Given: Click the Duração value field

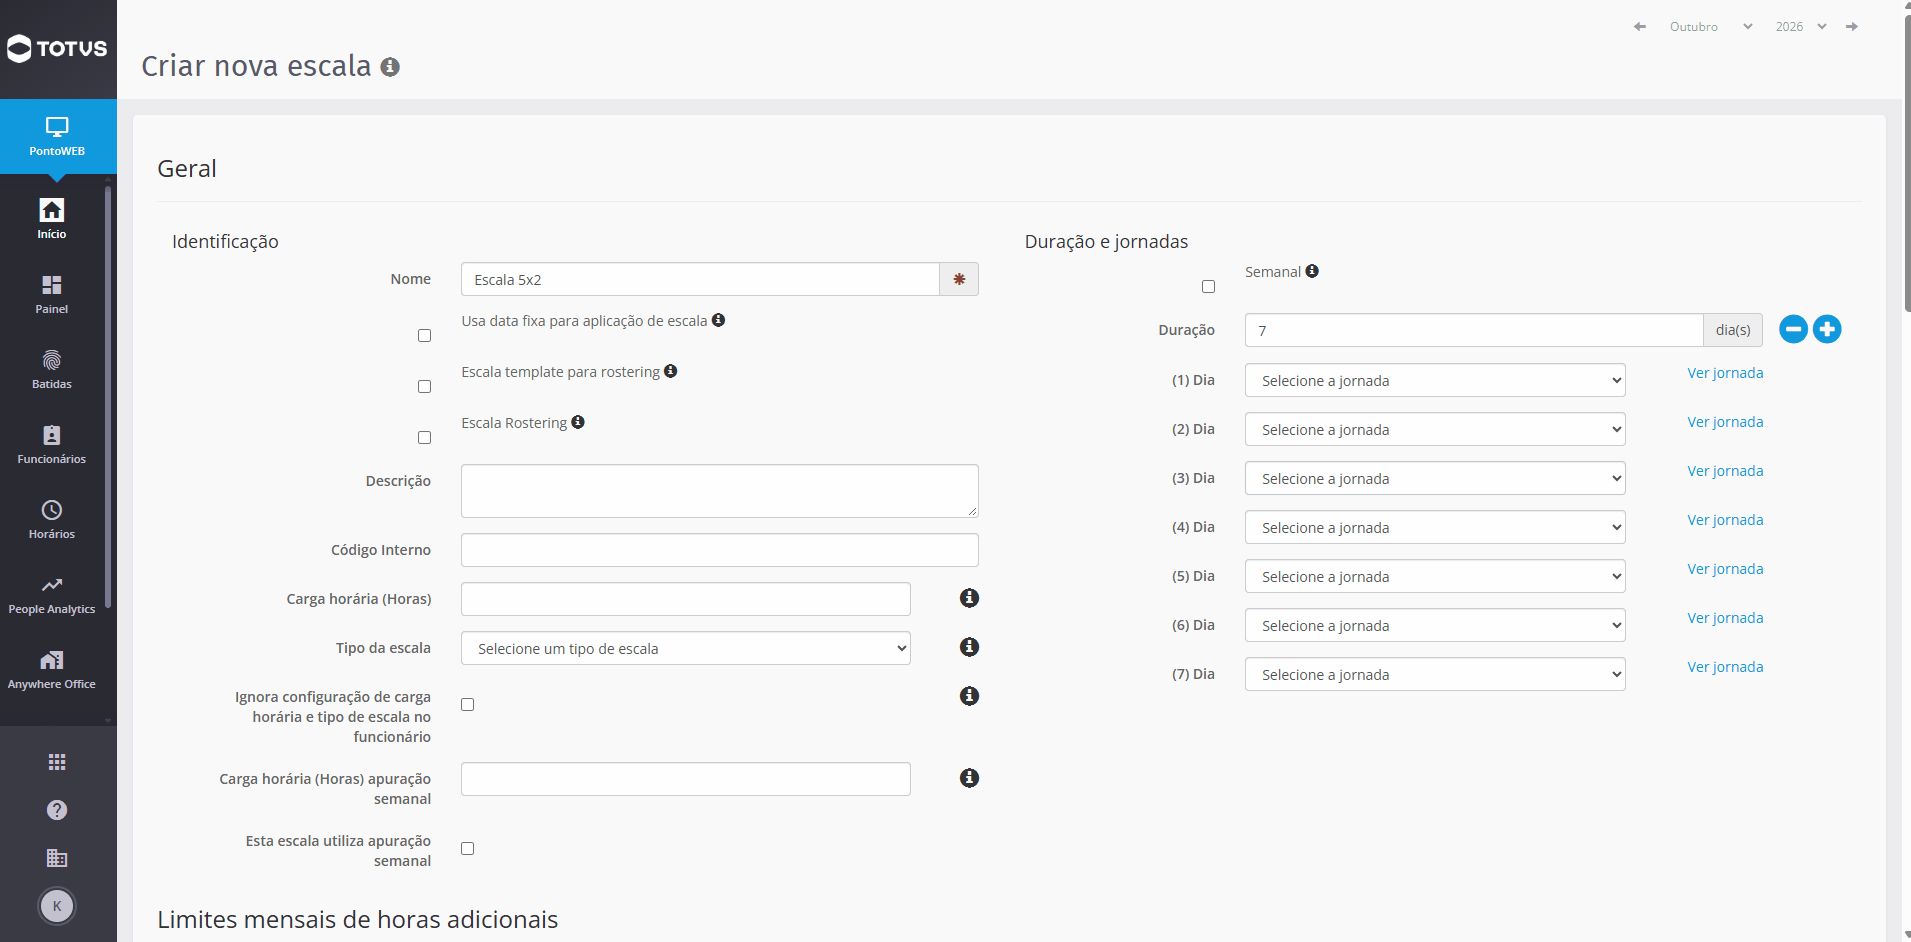Looking at the screenshot, I should [1474, 330].
